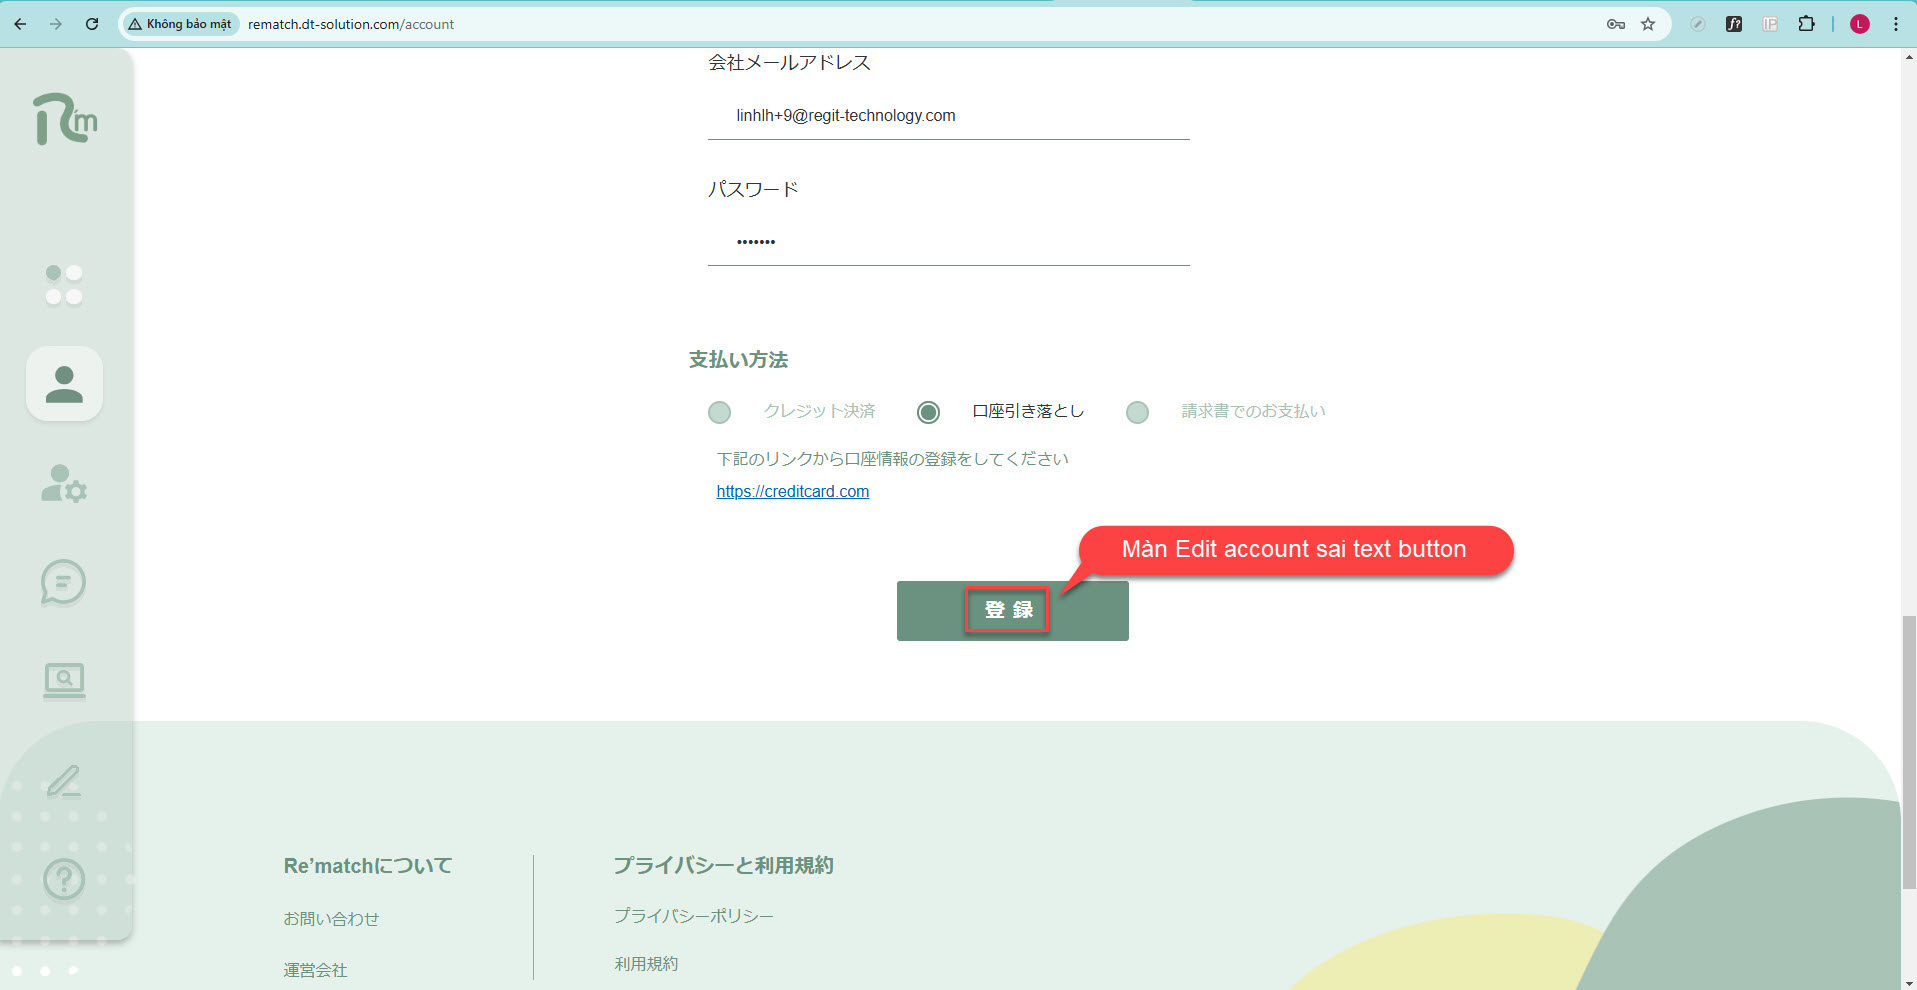
Task: Open the プライバシーポリシー footer link
Action: 693,916
